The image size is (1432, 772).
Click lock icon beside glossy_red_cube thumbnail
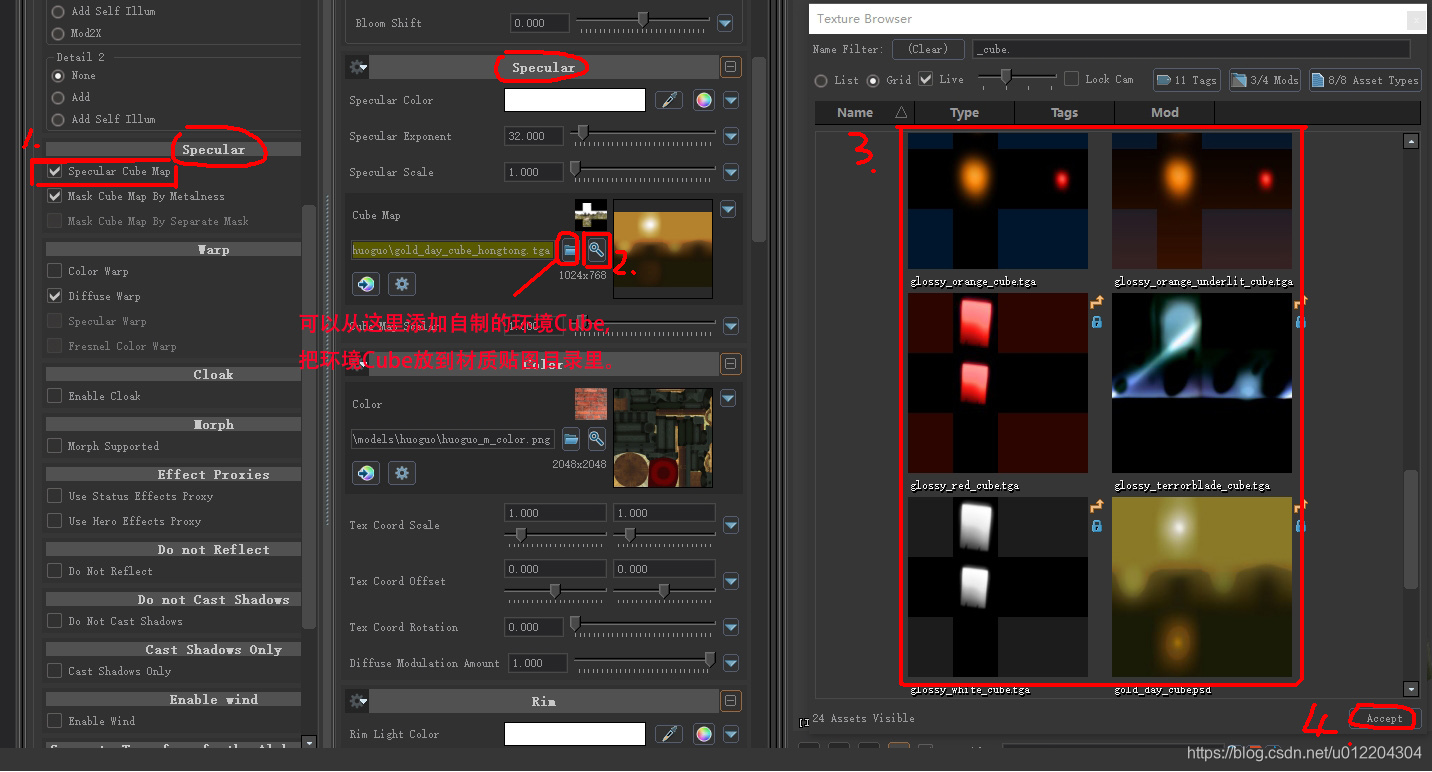point(1096,322)
